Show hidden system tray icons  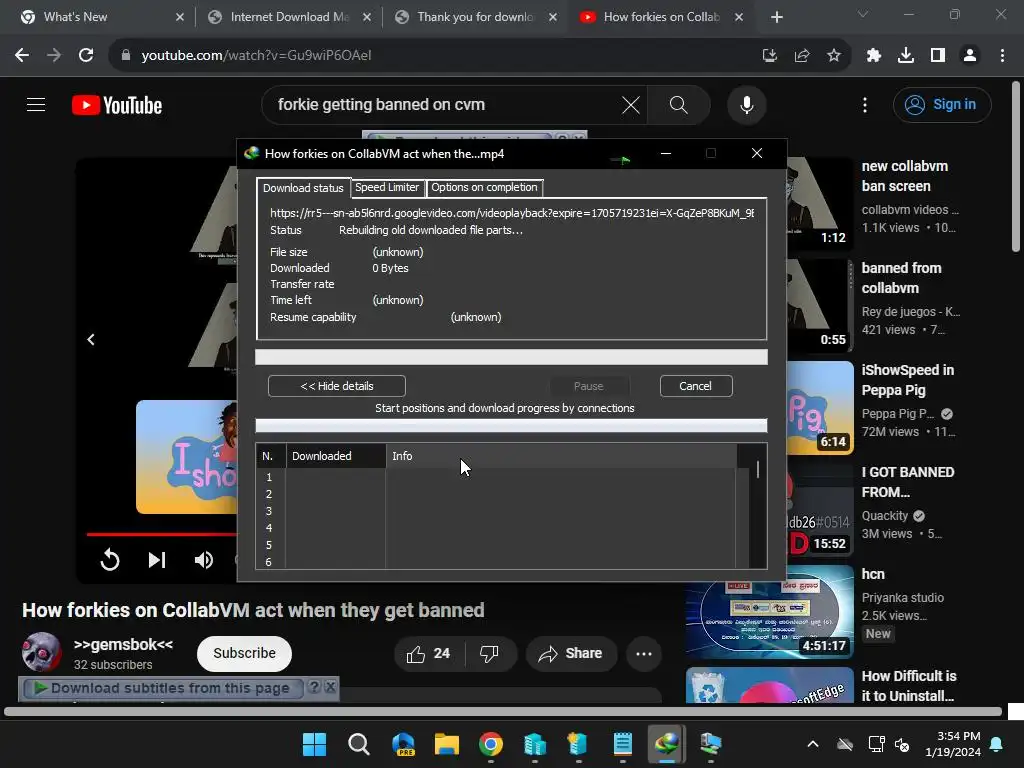tap(812, 744)
